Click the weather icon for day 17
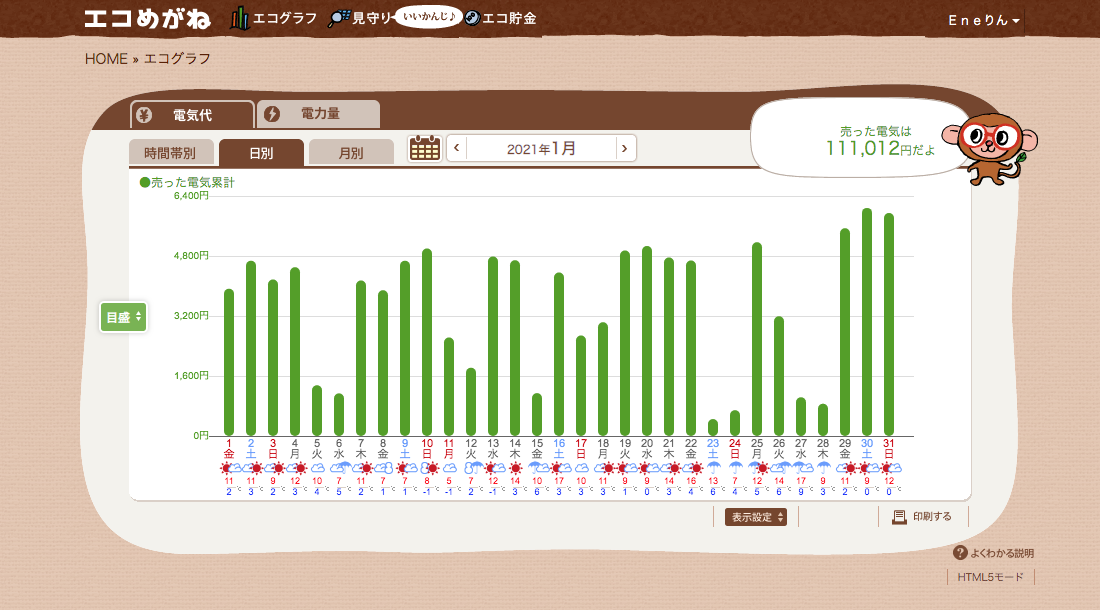This screenshot has width=1100, height=610. pyautogui.click(x=581, y=468)
